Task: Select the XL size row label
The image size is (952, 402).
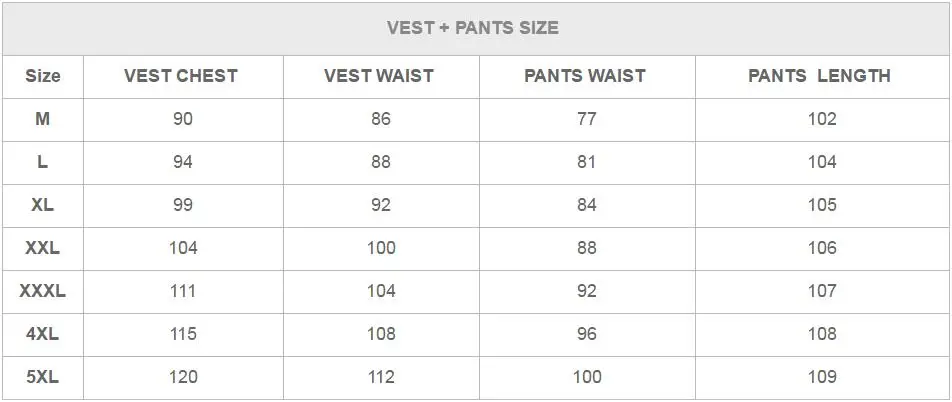Action: (42, 205)
